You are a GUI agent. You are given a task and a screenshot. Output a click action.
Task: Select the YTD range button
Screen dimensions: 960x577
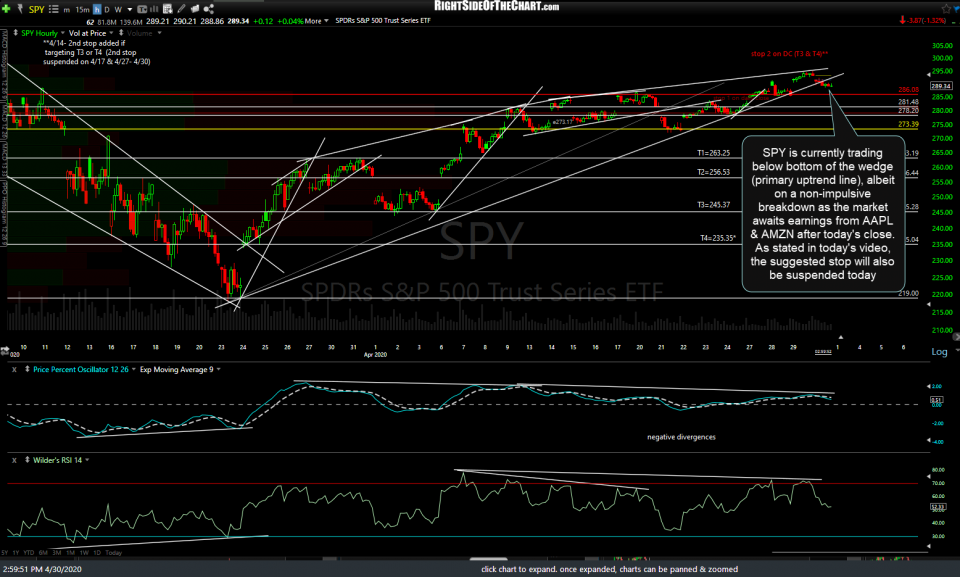point(28,553)
